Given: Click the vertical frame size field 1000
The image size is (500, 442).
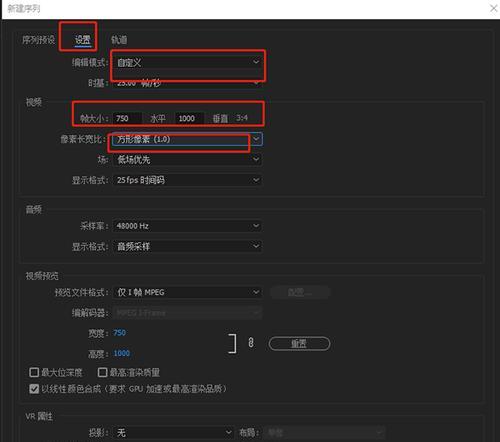Looking at the screenshot, I should pyautogui.click(x=189, y=118).
